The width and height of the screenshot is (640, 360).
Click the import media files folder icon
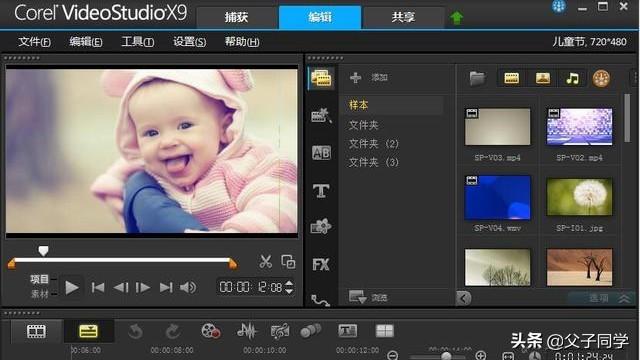(x=477, y=78)
